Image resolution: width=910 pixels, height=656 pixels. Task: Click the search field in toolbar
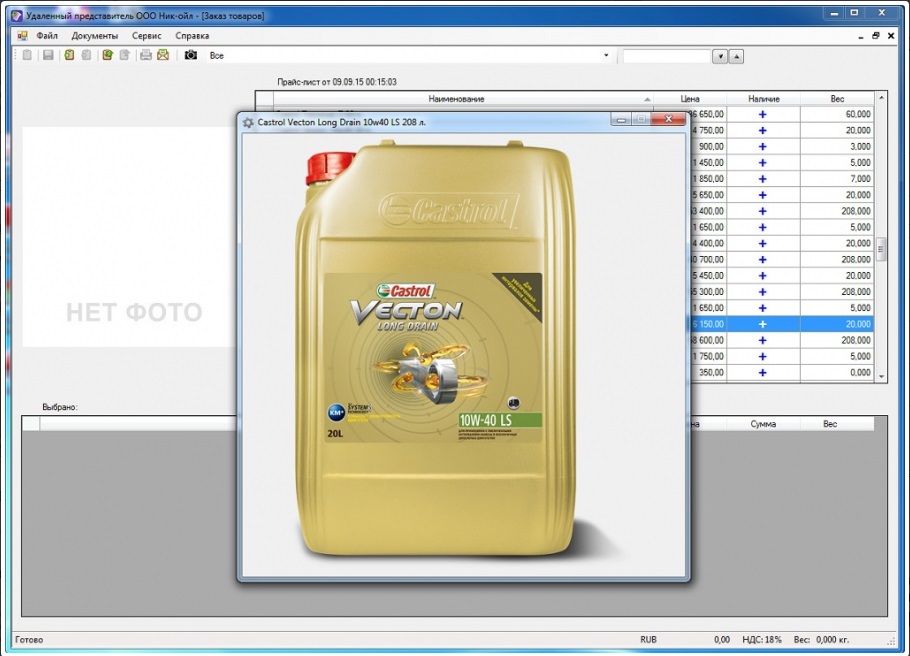(x=666, y=56)
